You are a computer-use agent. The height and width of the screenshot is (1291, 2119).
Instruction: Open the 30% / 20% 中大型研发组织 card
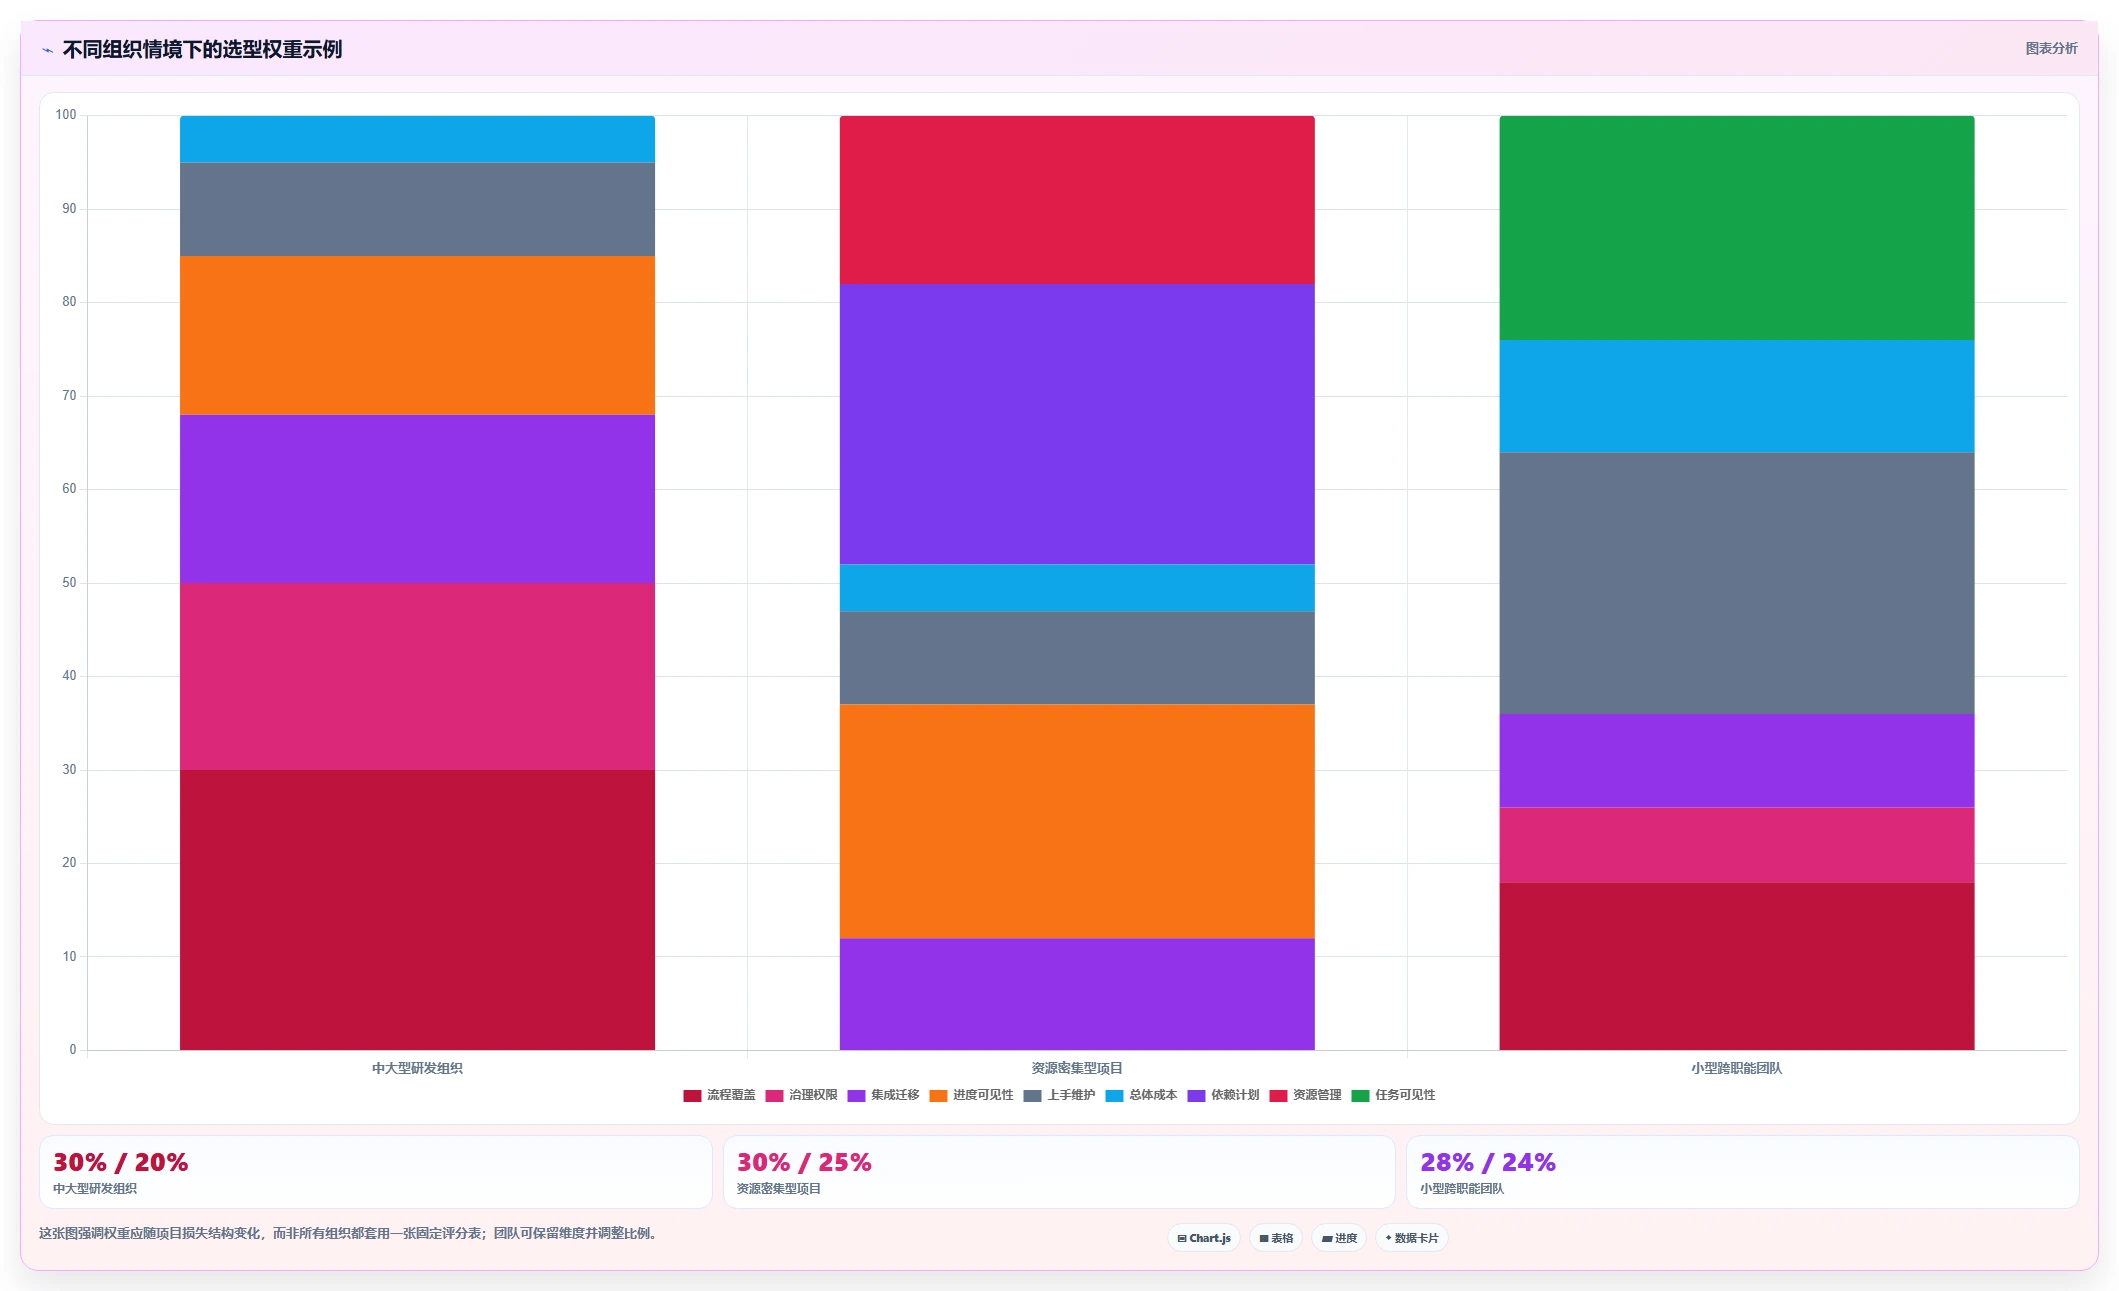(x=376, y=1172)
